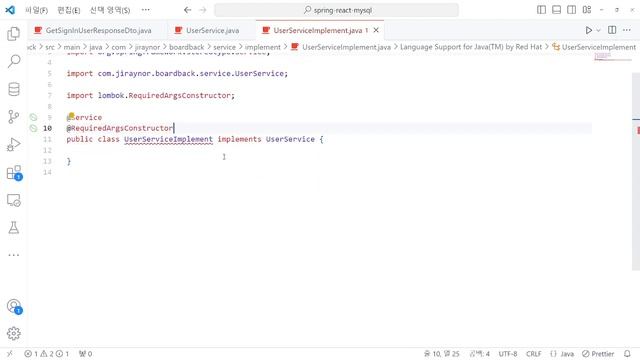640x360 pixels.
Task: Click the minimap code preview
Action: click(x=613, y=57)
